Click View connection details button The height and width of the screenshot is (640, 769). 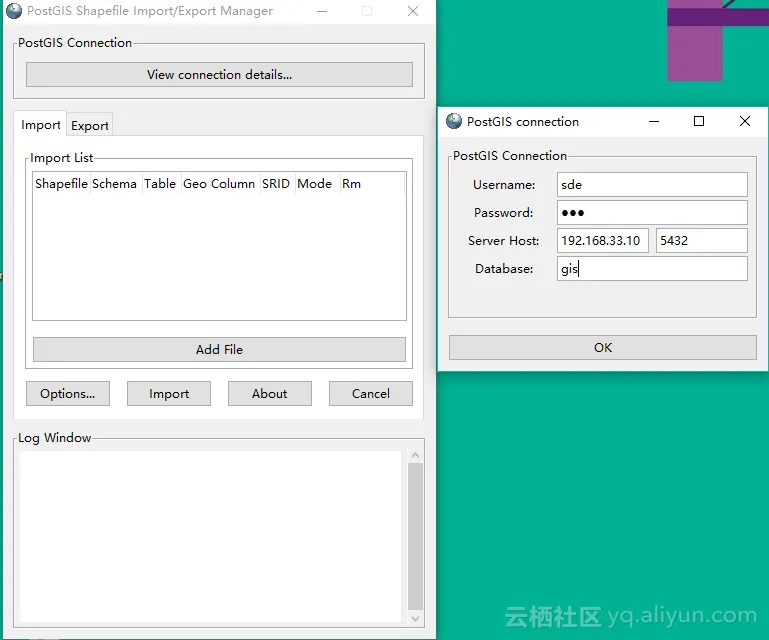[219, 75]
